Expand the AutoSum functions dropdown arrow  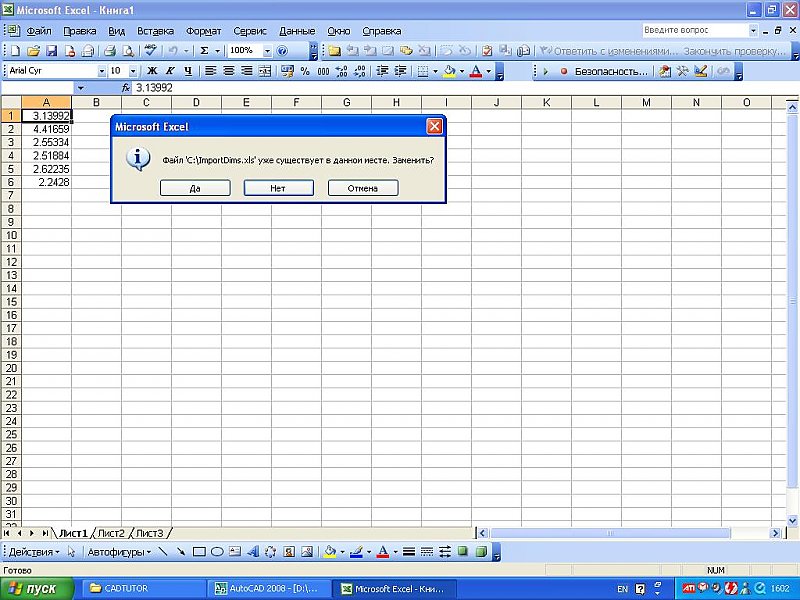click(x=217, y=51)
